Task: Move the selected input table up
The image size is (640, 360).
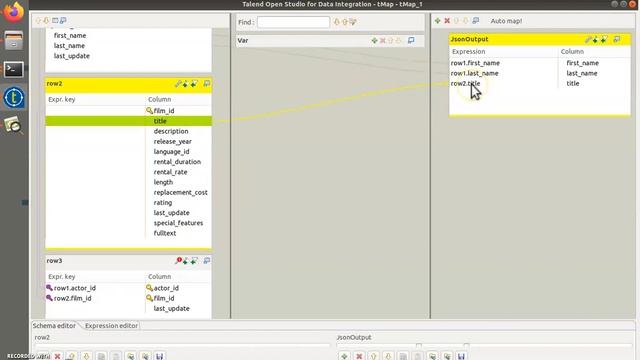Action: [38, 20]
